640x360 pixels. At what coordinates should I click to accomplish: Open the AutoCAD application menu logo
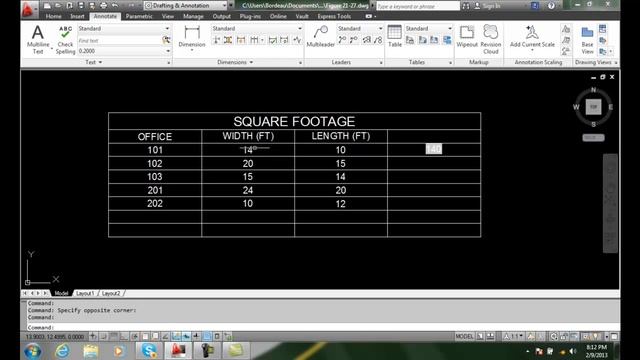coord(28,9)
